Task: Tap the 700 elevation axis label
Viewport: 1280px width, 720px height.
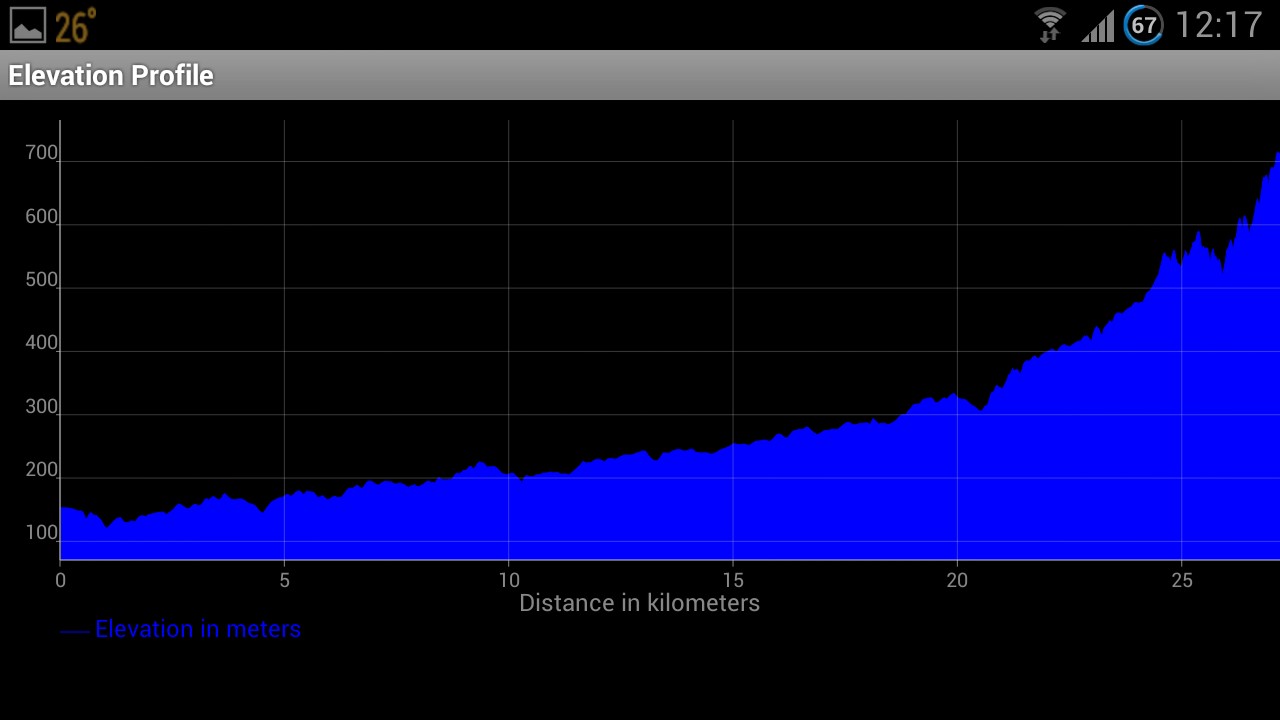Action: [42, 153]
